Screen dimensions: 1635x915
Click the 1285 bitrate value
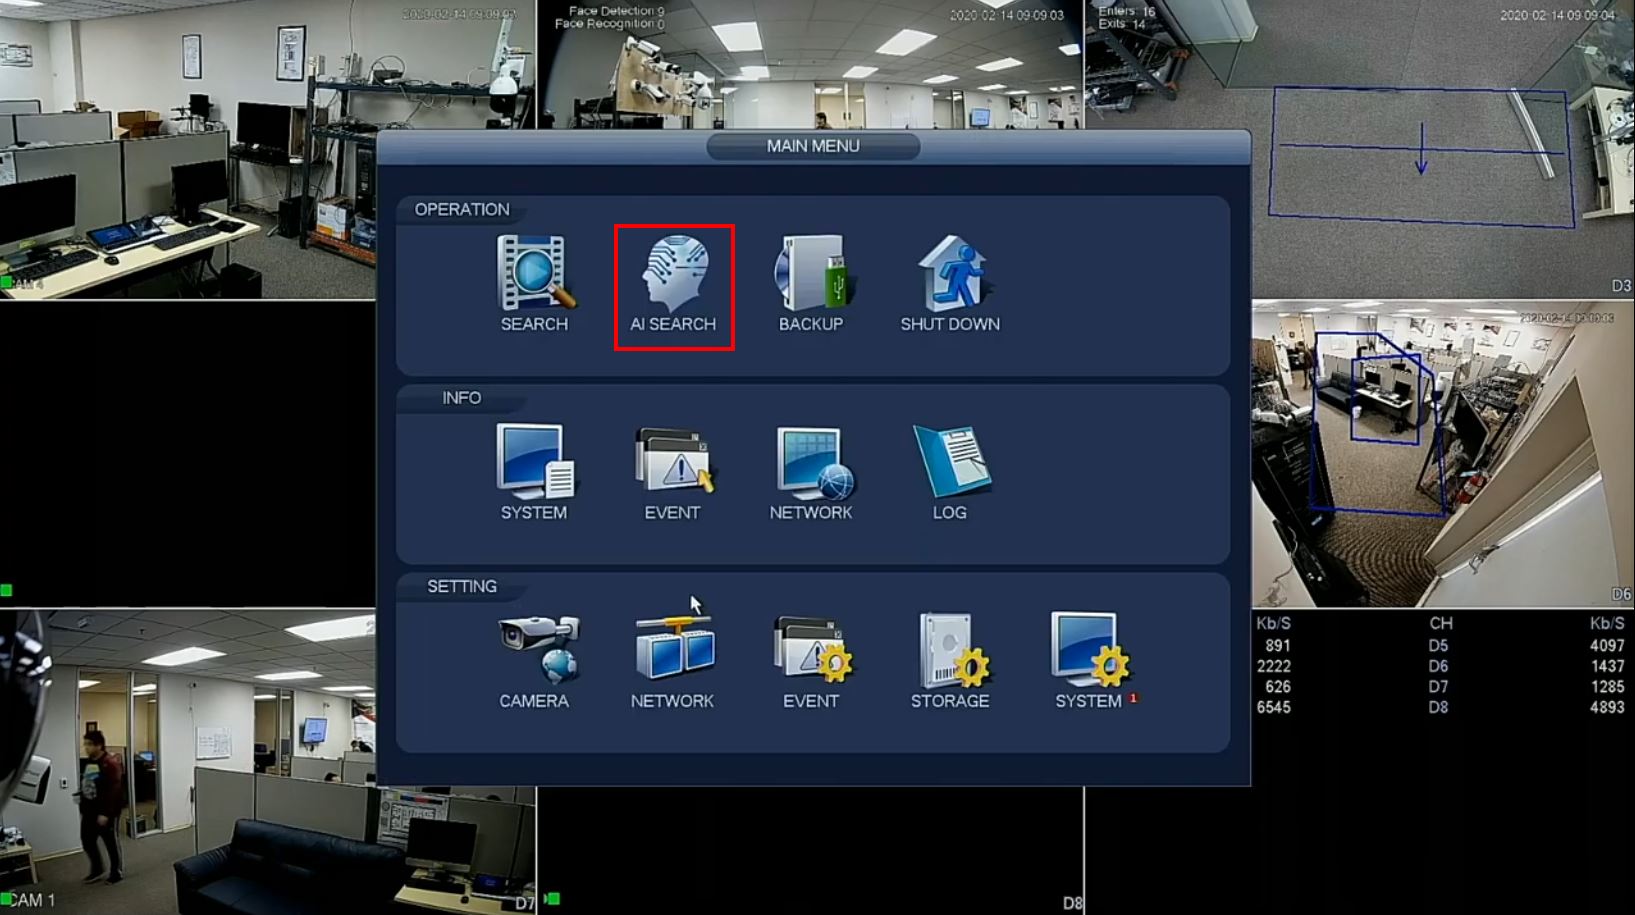pos(1607,687)
